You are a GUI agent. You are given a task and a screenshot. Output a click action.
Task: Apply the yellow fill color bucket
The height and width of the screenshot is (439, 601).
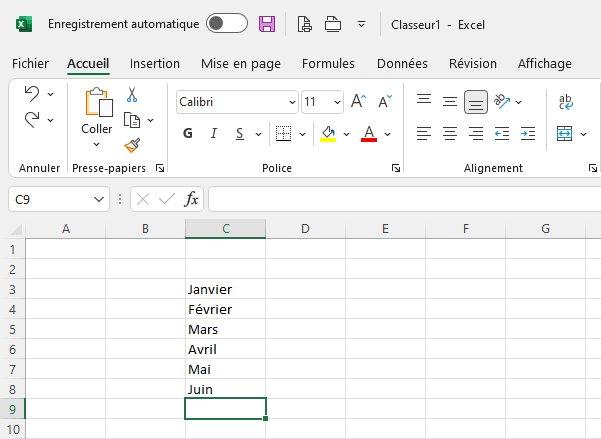coord(328,134)
